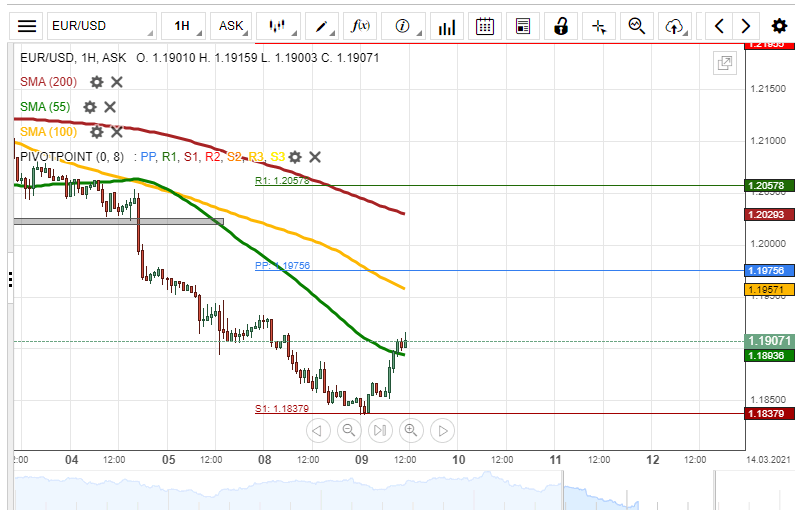Image resolution: width=806 pixels, height=518 pixels.
Task: Open the candlestick chart type dropdown
Action: coord(278,26)
